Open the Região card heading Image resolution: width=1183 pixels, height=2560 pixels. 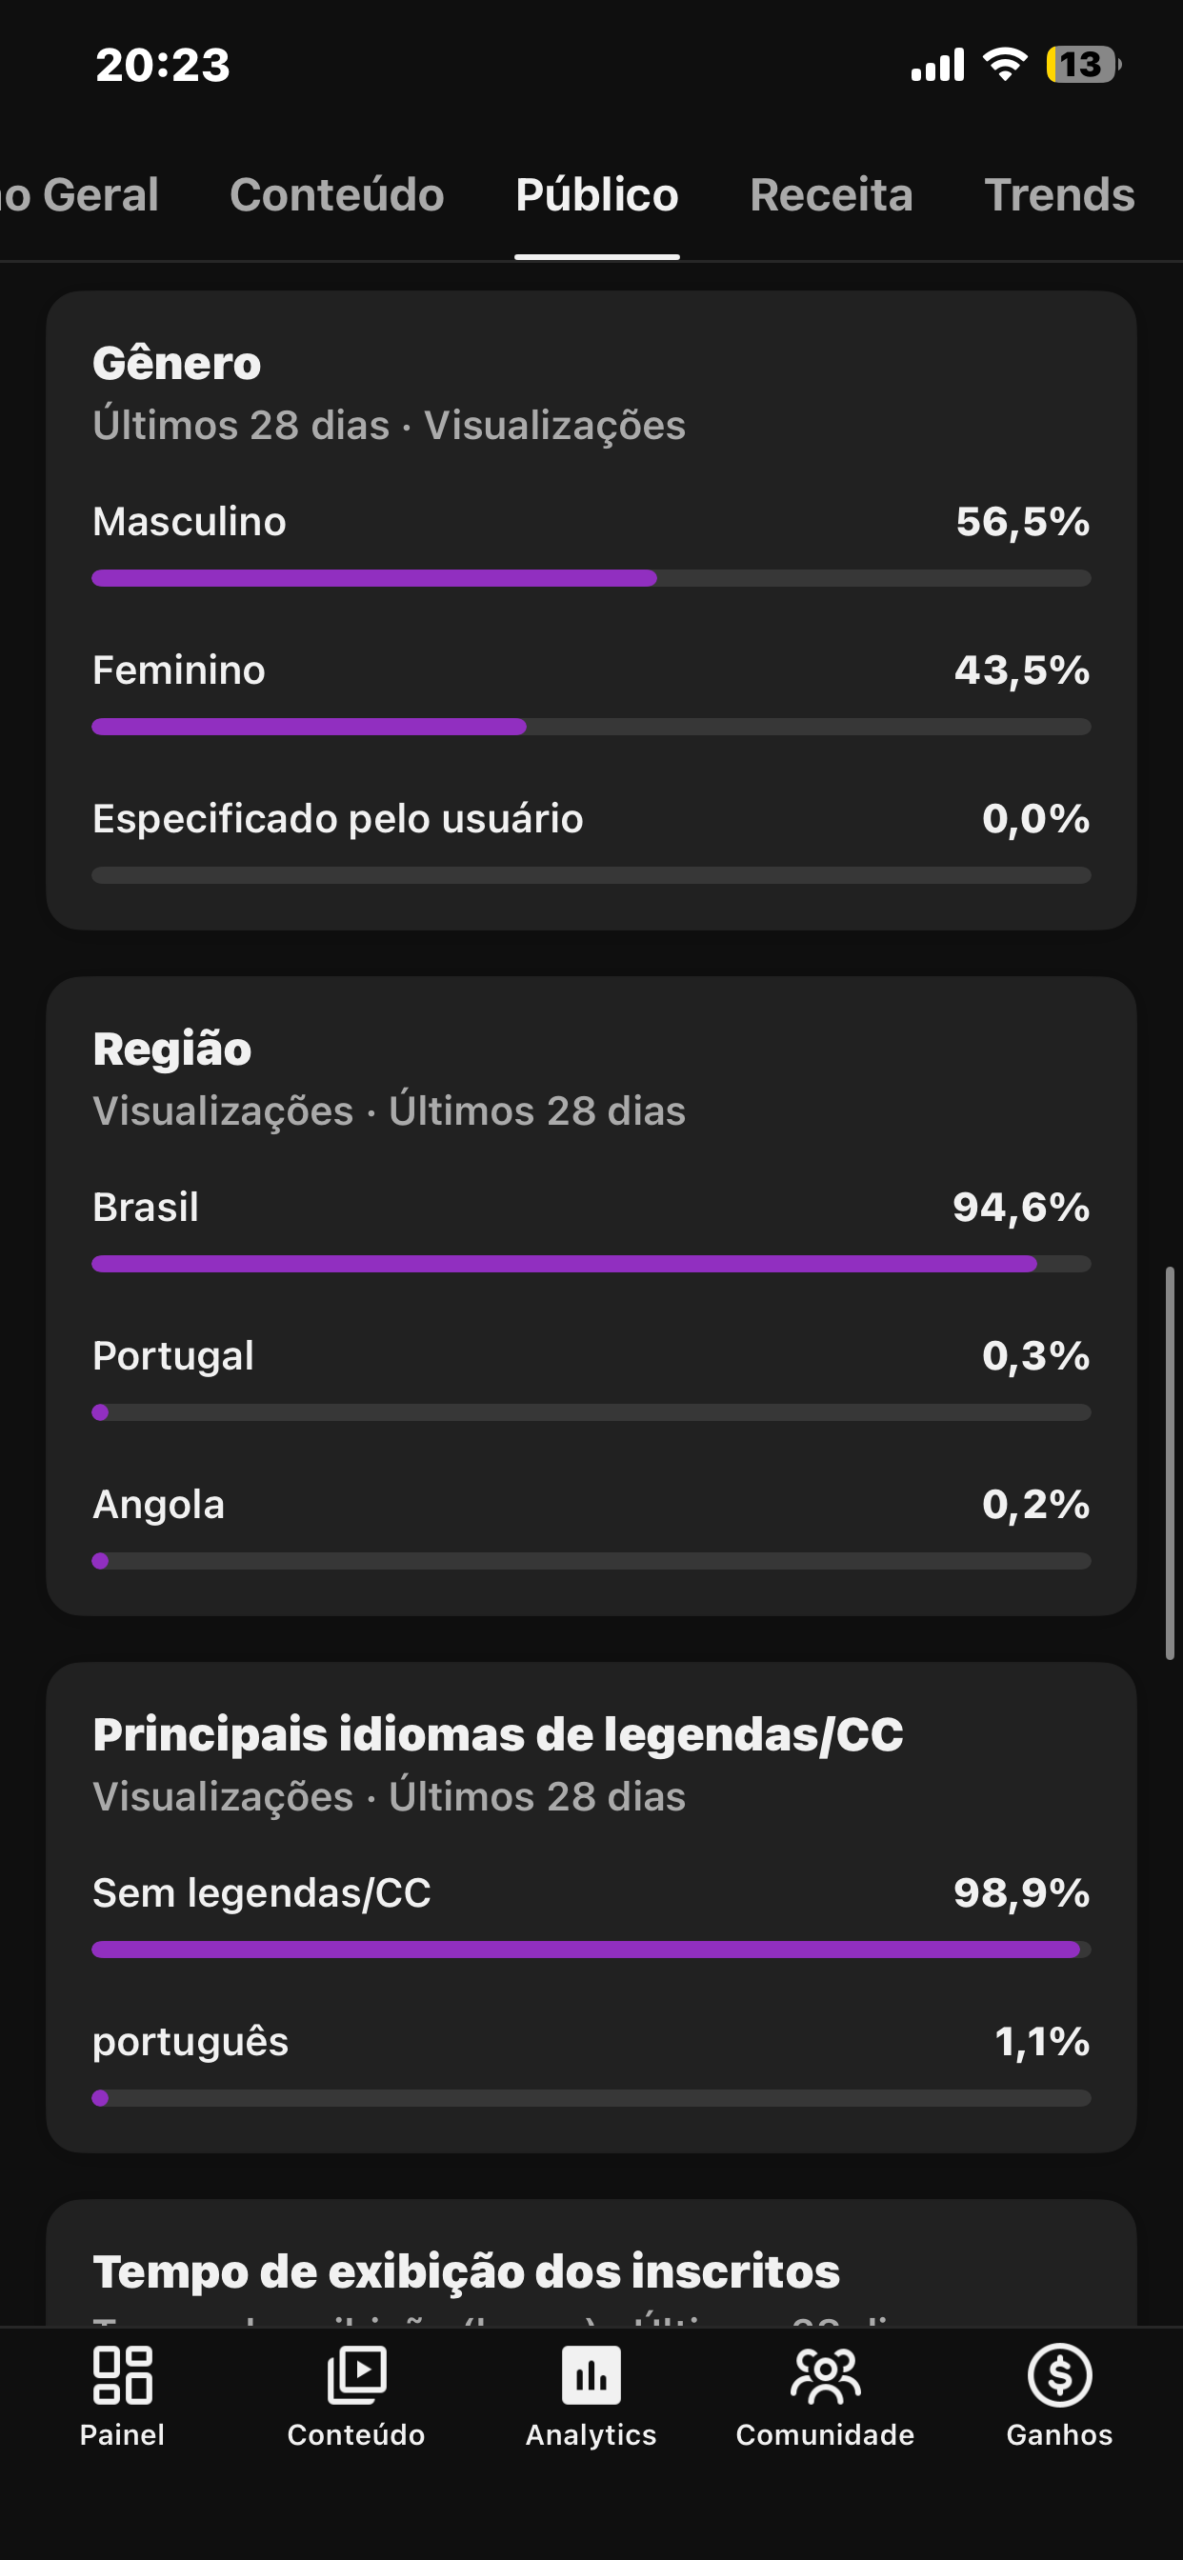click(172, 1049)
